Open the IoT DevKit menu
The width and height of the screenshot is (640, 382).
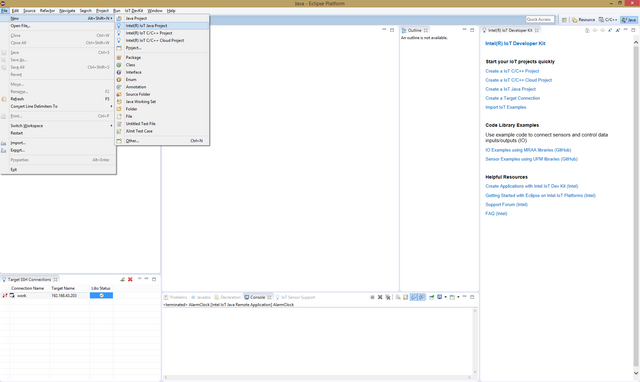[133, 11]
